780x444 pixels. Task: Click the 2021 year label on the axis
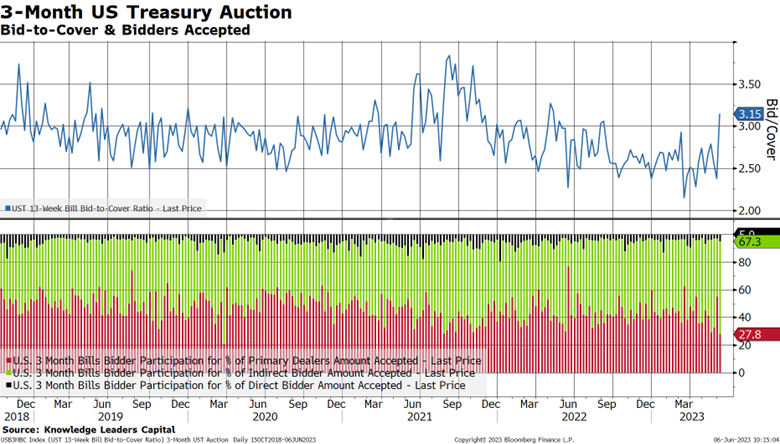tap(421, 415)
